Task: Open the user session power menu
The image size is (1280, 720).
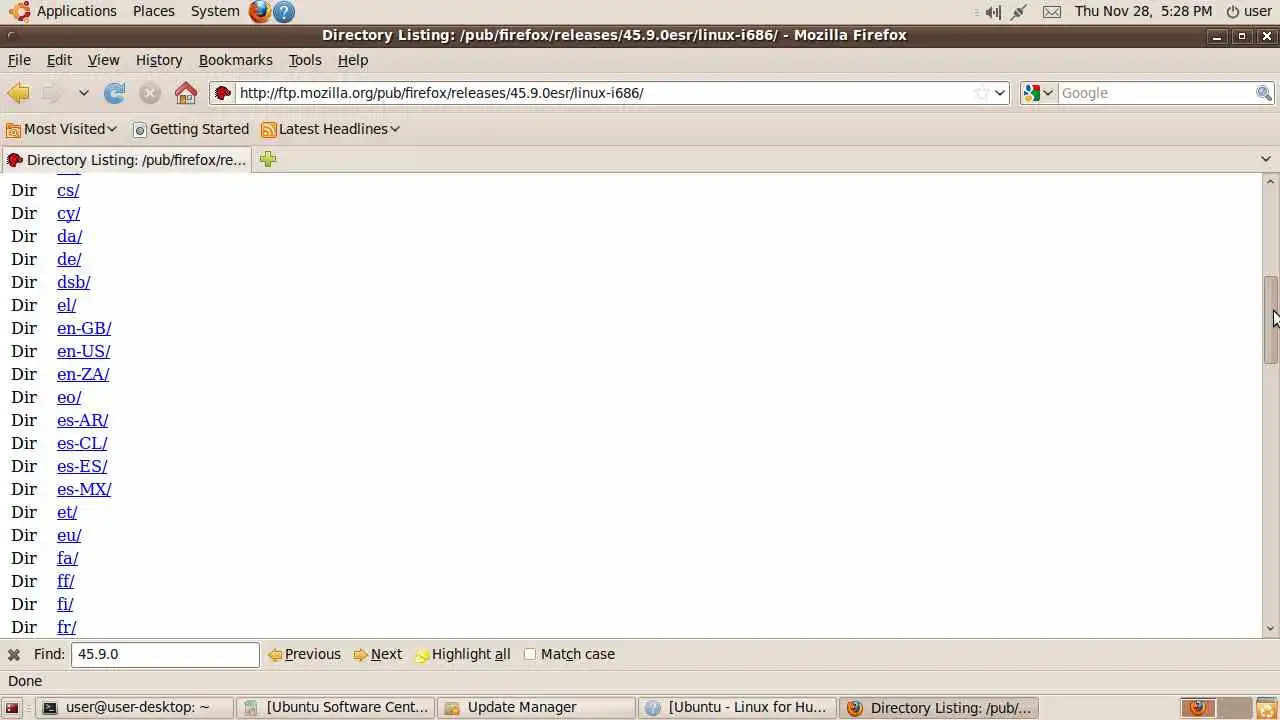Action: [x=1249, y=11]
